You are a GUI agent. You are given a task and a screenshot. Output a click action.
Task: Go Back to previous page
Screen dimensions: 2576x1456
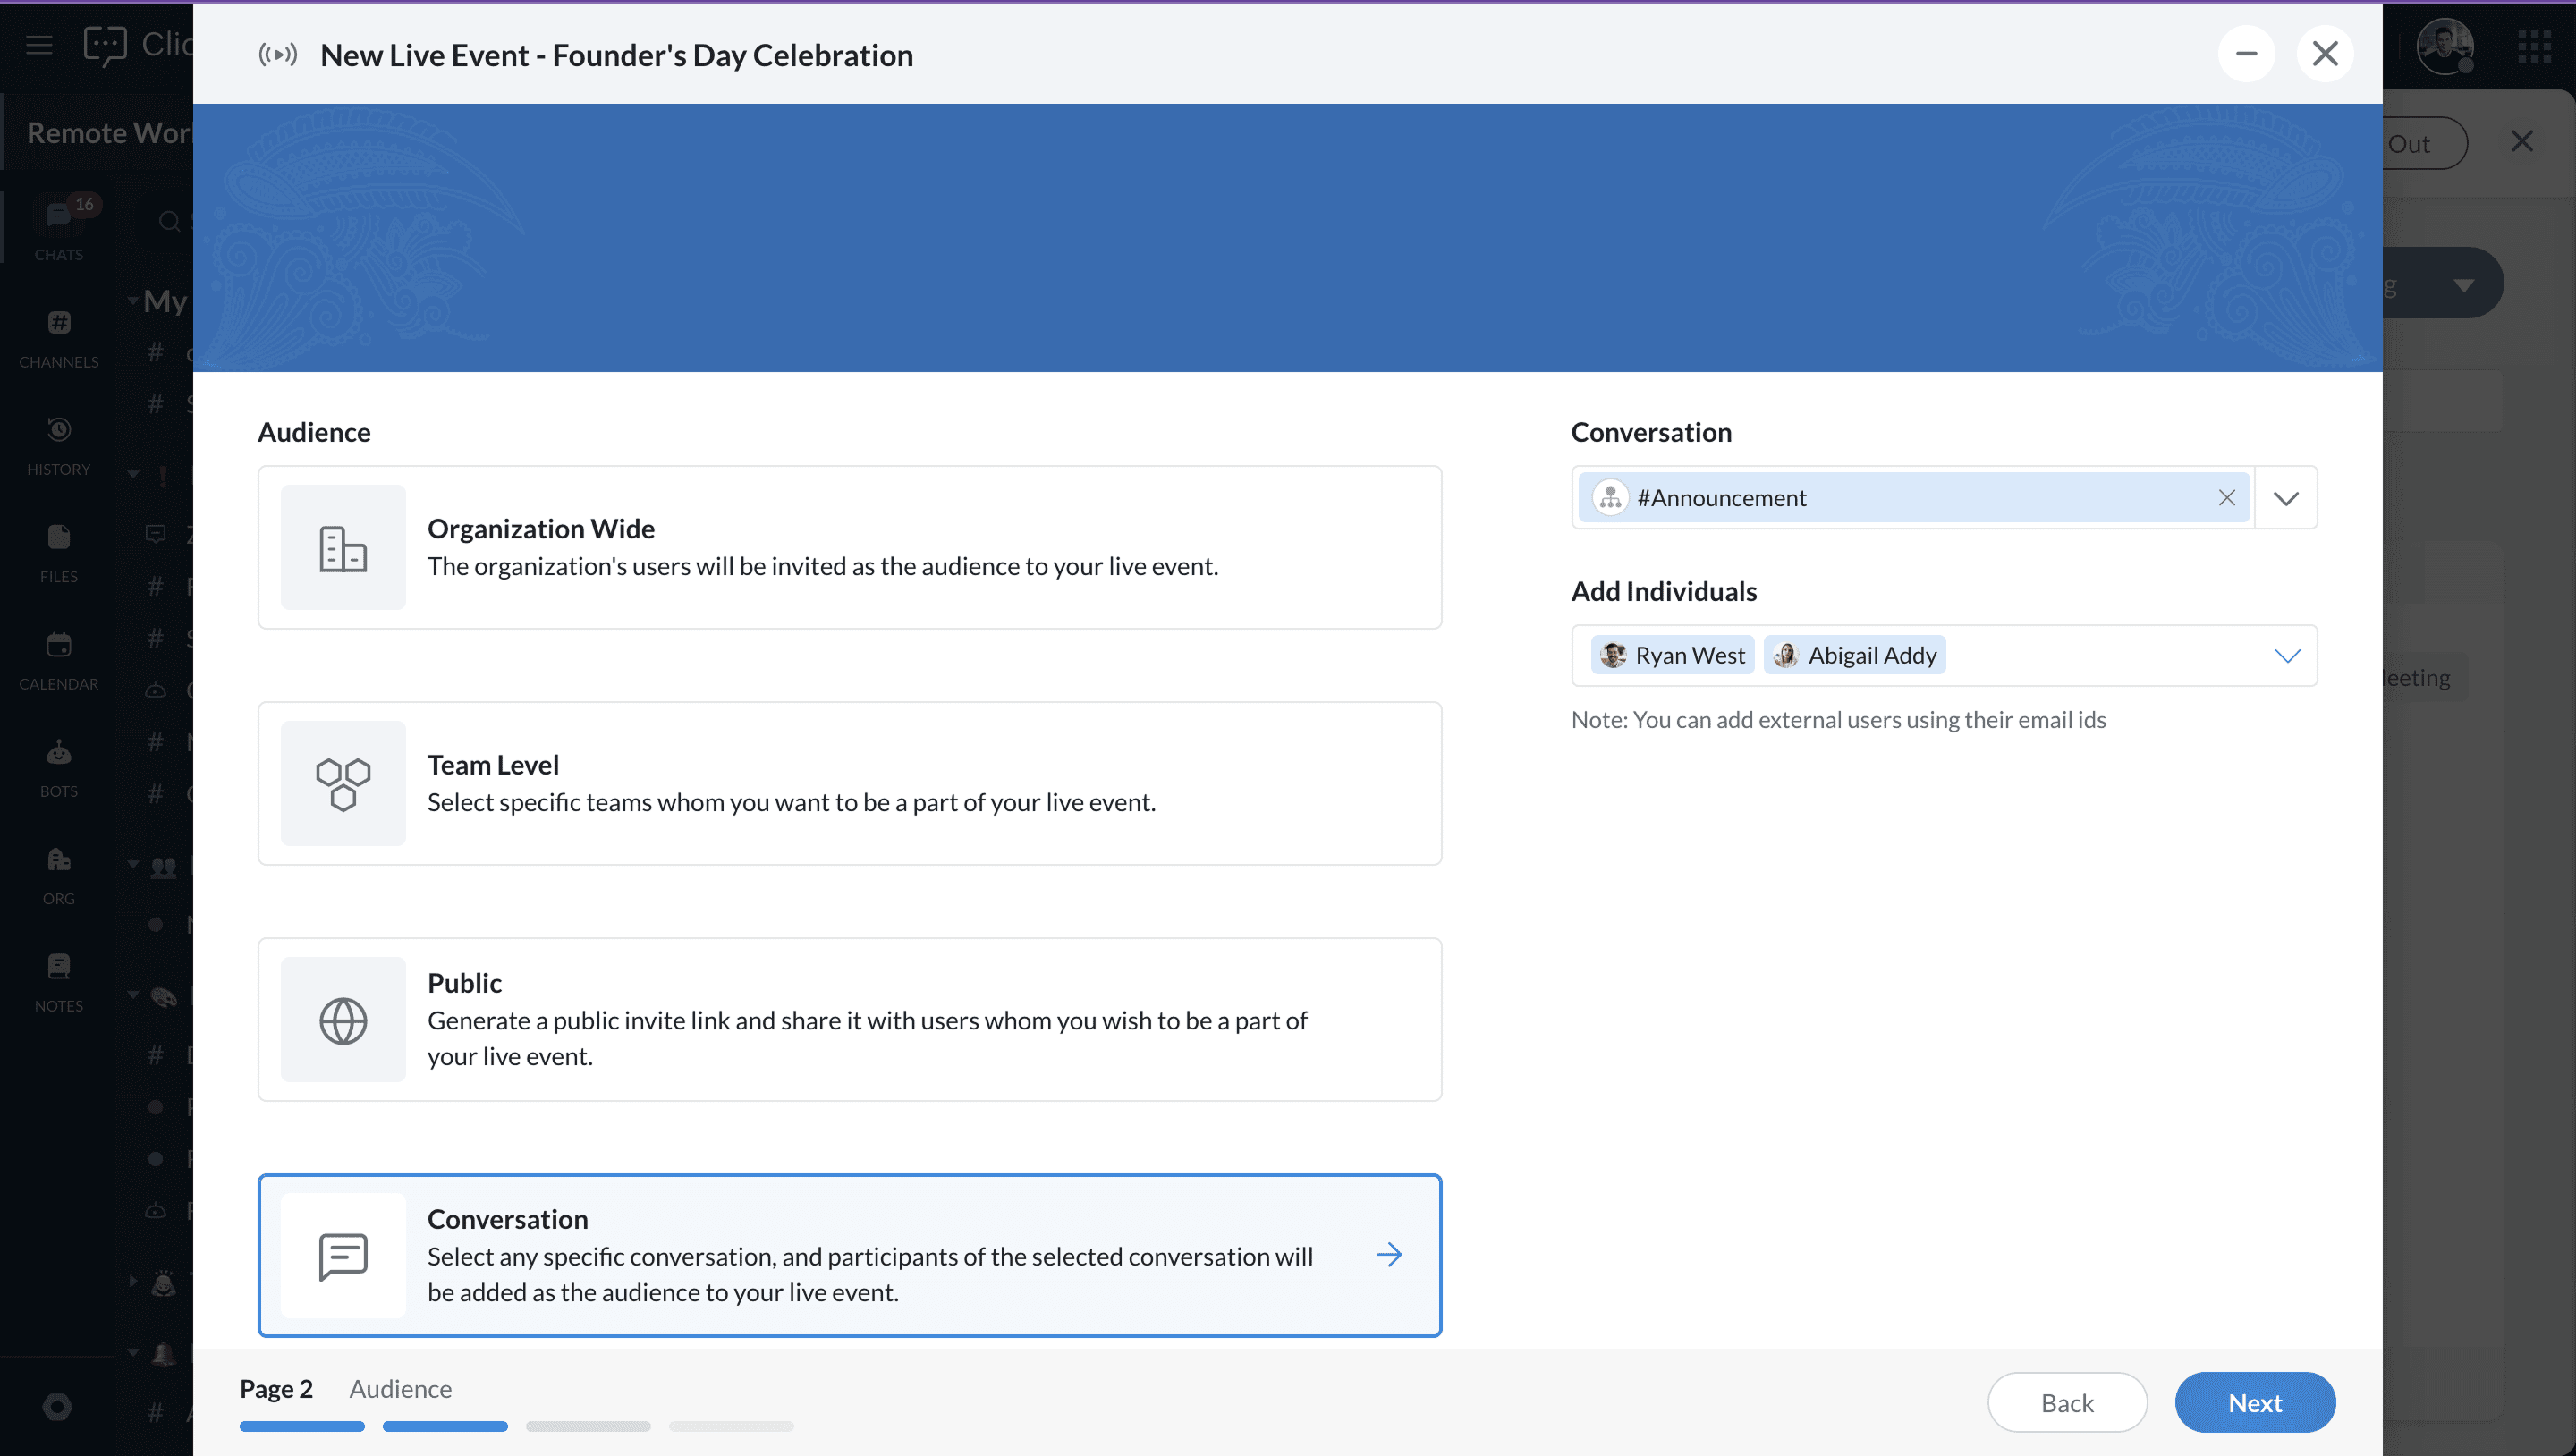2066,1402
